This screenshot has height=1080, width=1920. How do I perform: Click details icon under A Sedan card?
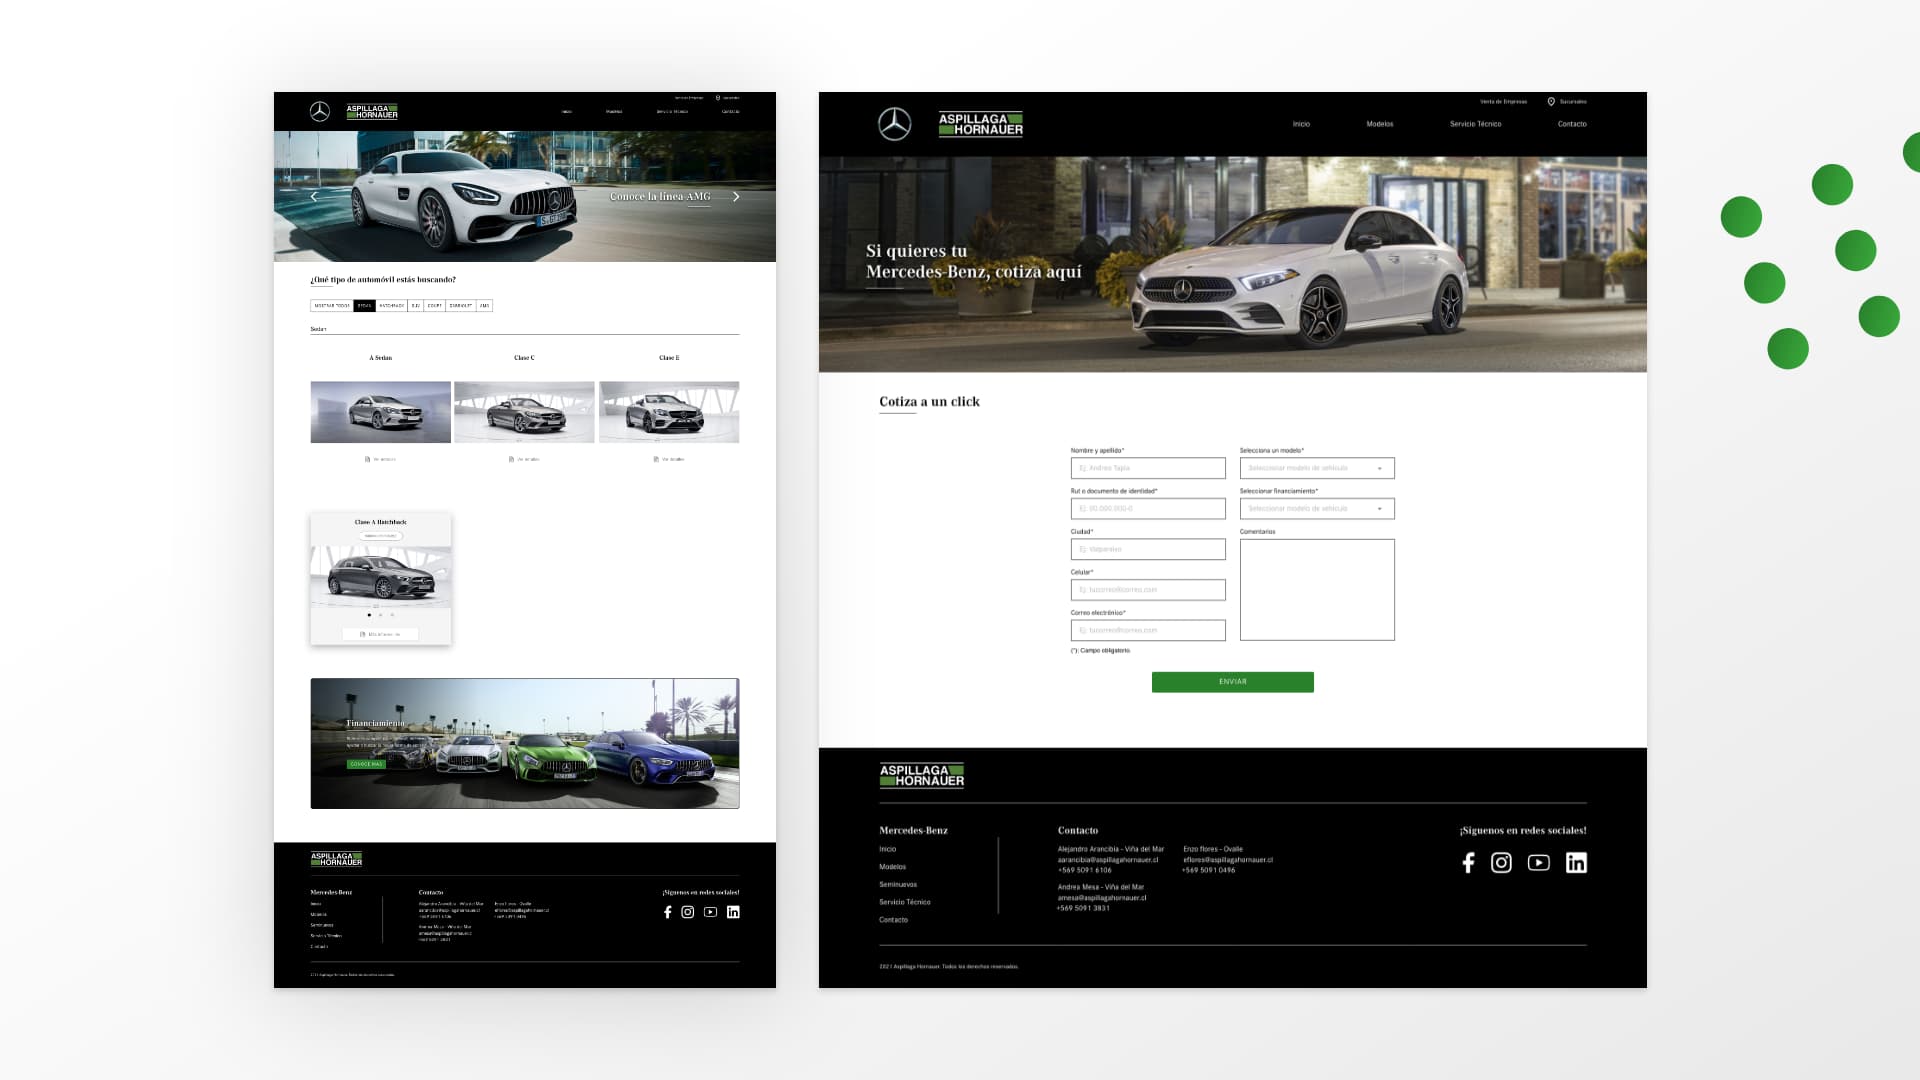[x=368, y=460]
